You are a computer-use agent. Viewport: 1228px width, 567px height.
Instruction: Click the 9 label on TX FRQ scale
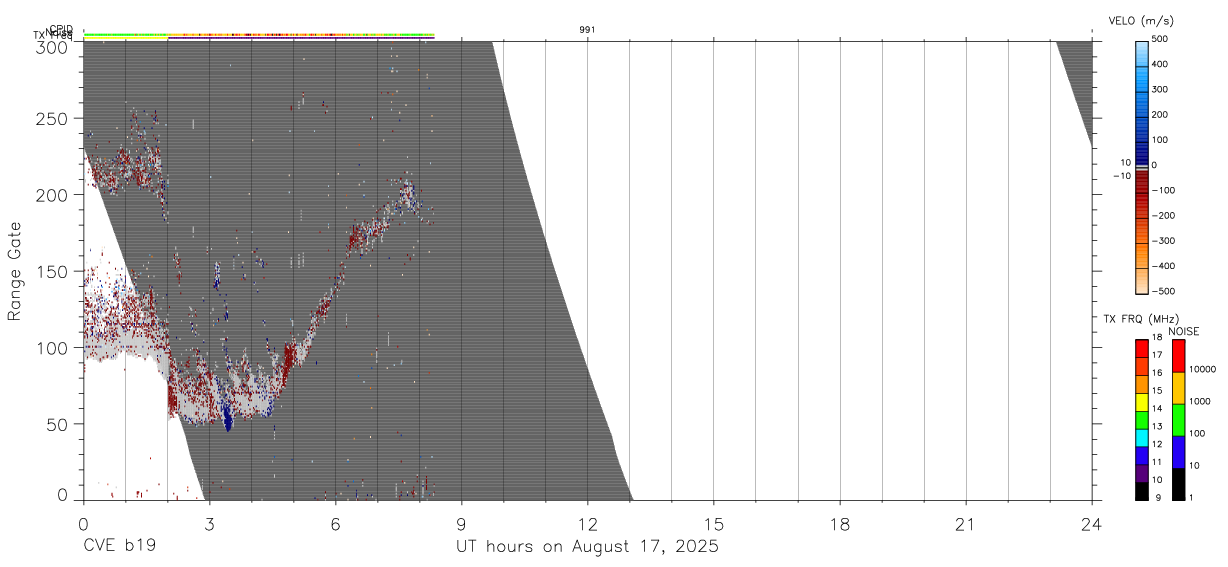click(x=1156, y=497)
